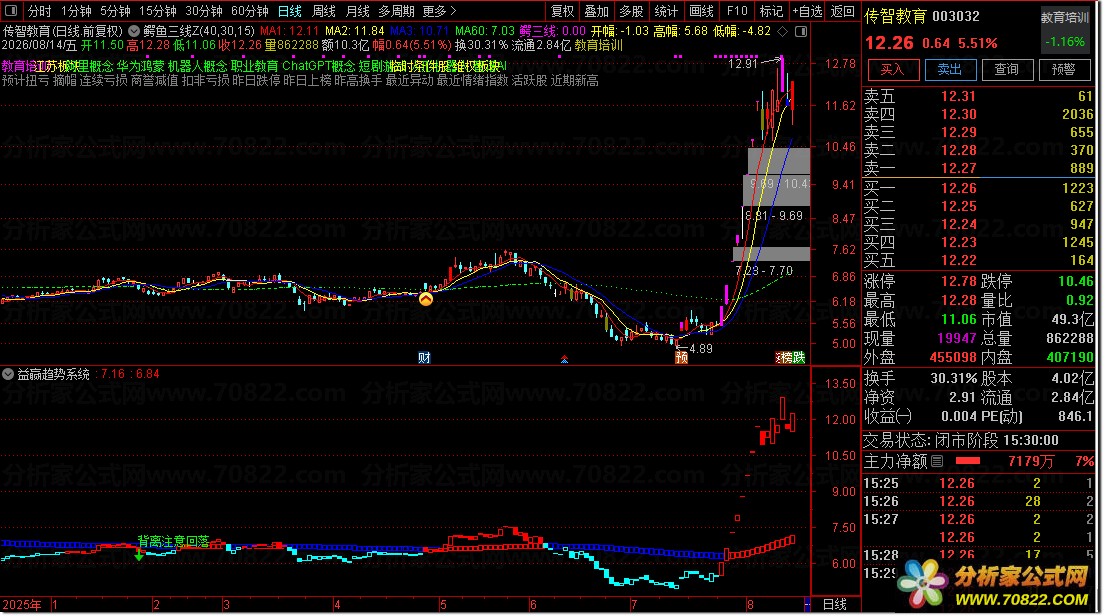The height and width of the screenshot is (616, 1105).
Task: Click the 预 marker at the chart bottom
Action: [681, 357]
